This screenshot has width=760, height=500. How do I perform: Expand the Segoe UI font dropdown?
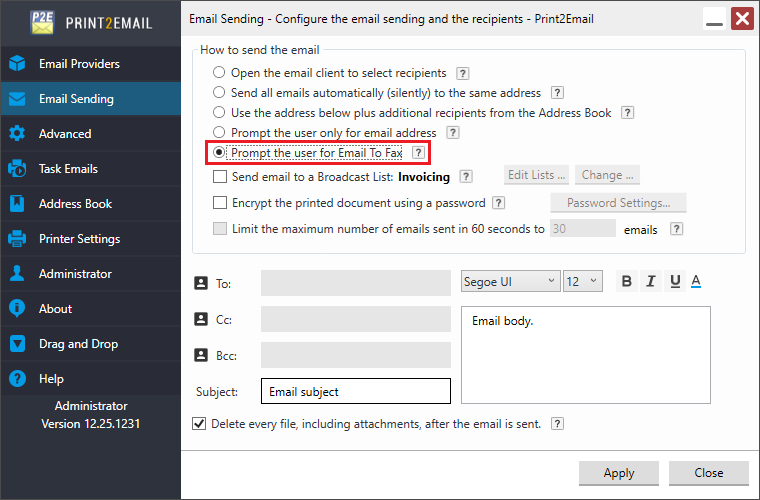(510, 281)
